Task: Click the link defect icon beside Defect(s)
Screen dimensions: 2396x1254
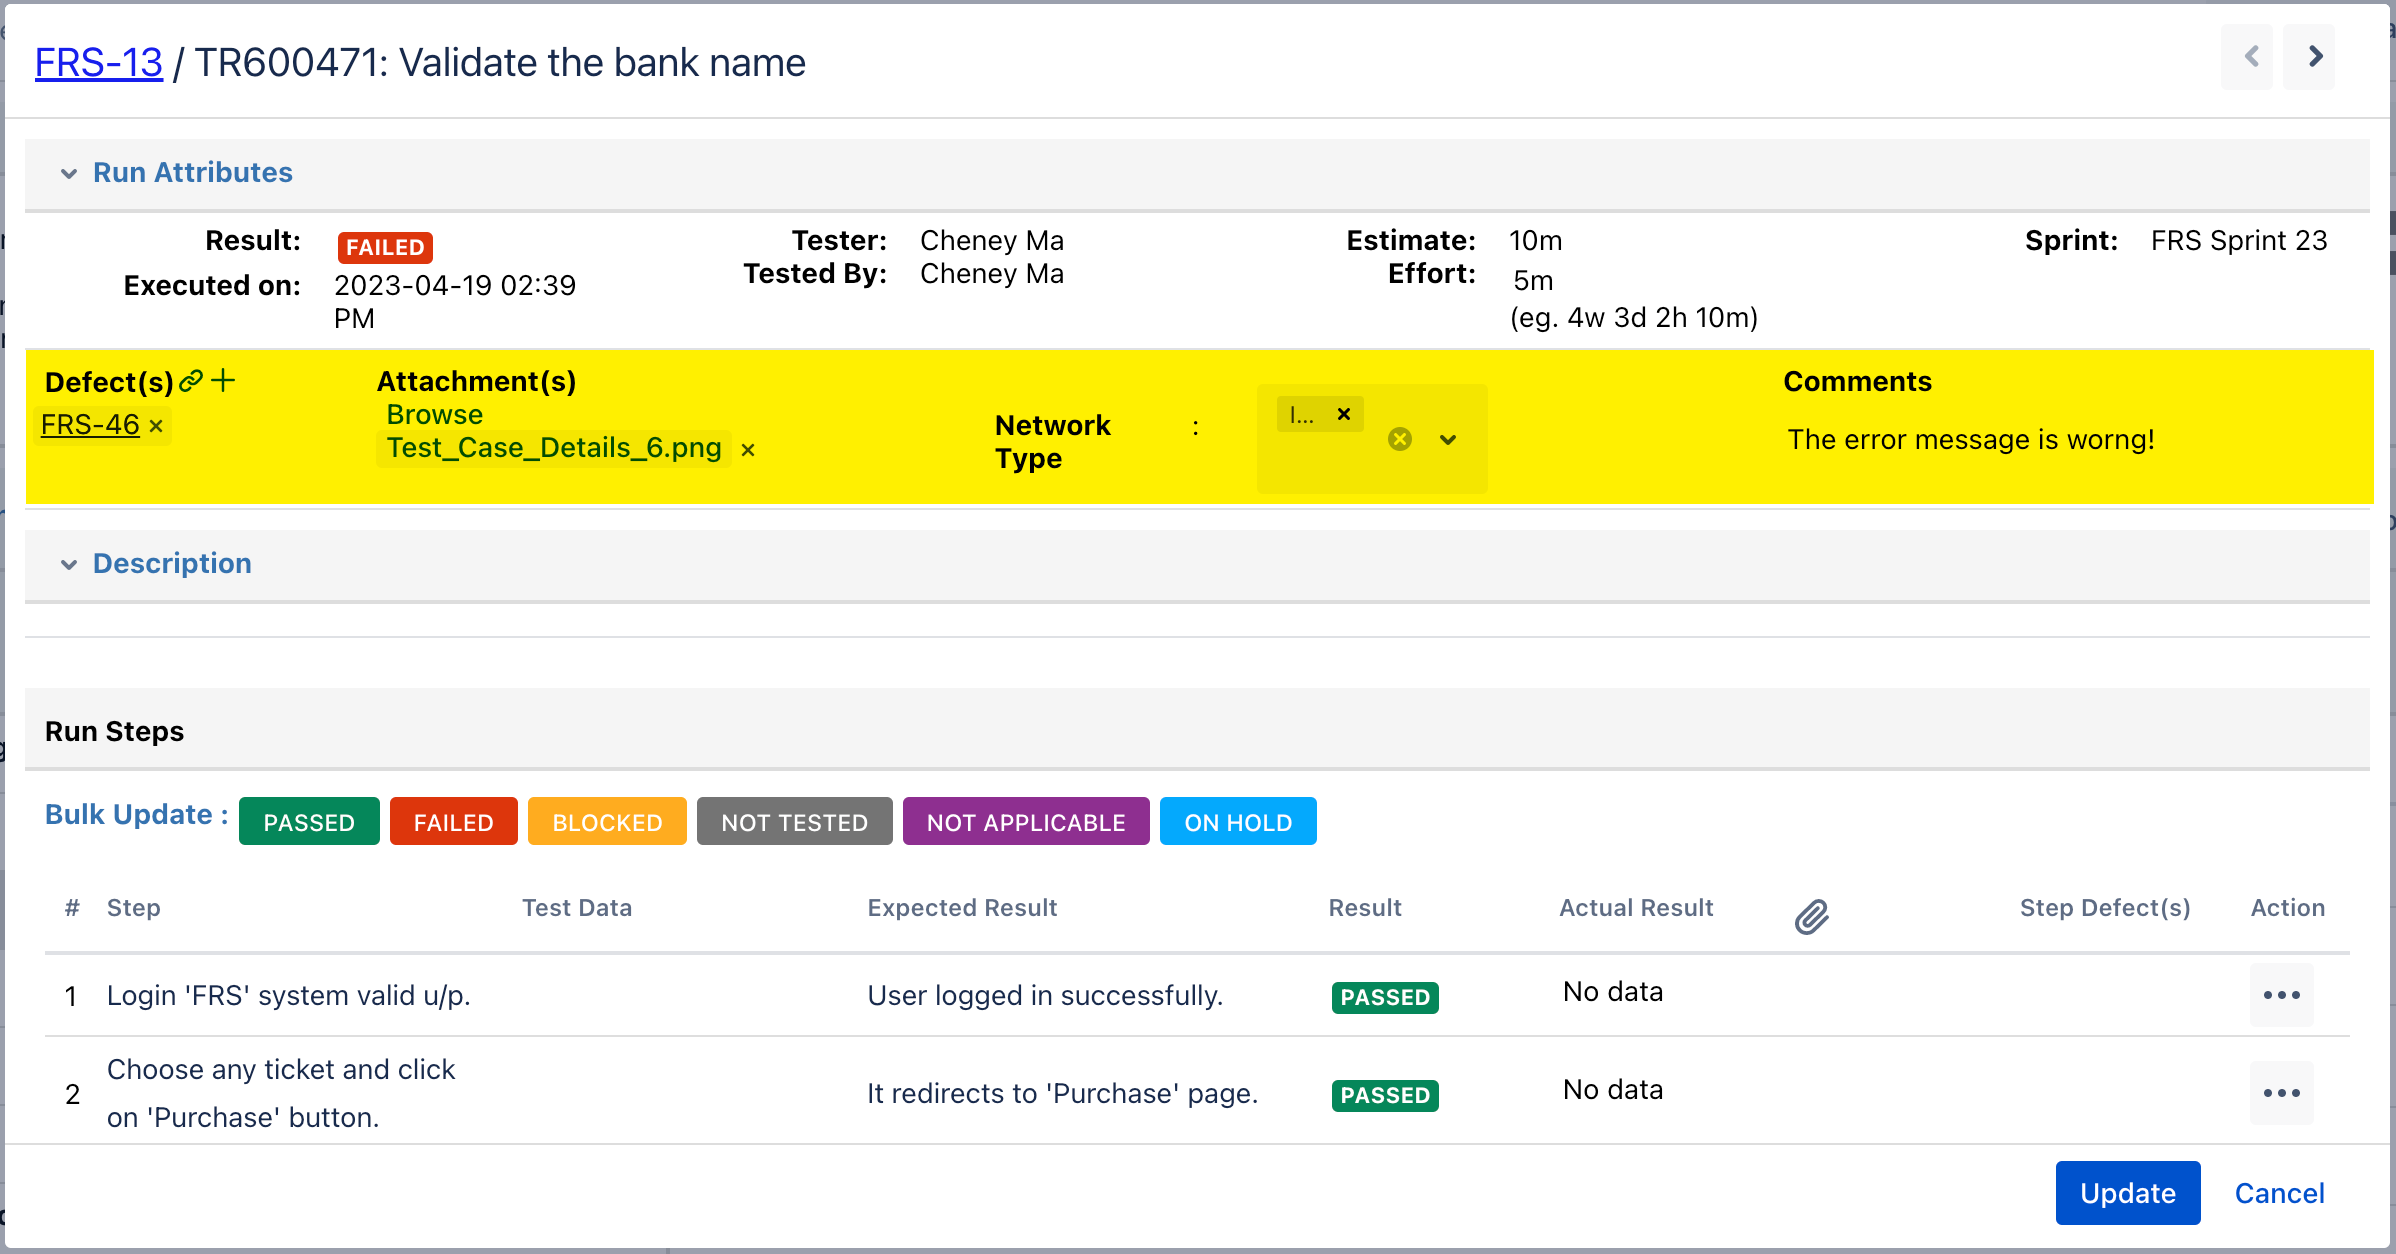Action: coord(191,381)
